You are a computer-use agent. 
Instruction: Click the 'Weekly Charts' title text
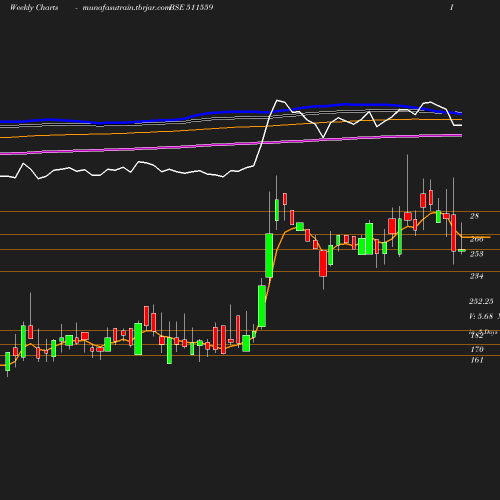34,7
